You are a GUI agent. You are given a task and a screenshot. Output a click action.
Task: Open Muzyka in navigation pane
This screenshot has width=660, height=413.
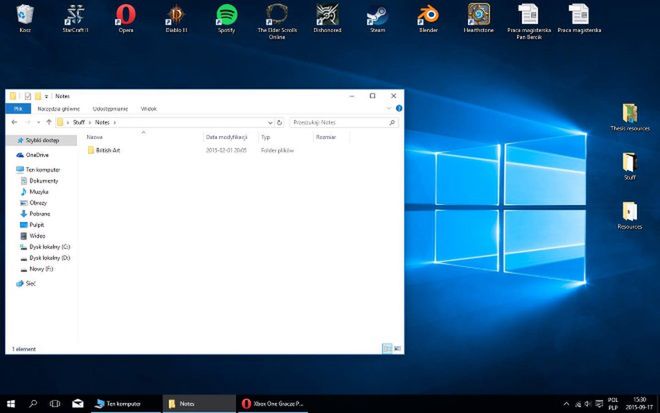[39, 192]
